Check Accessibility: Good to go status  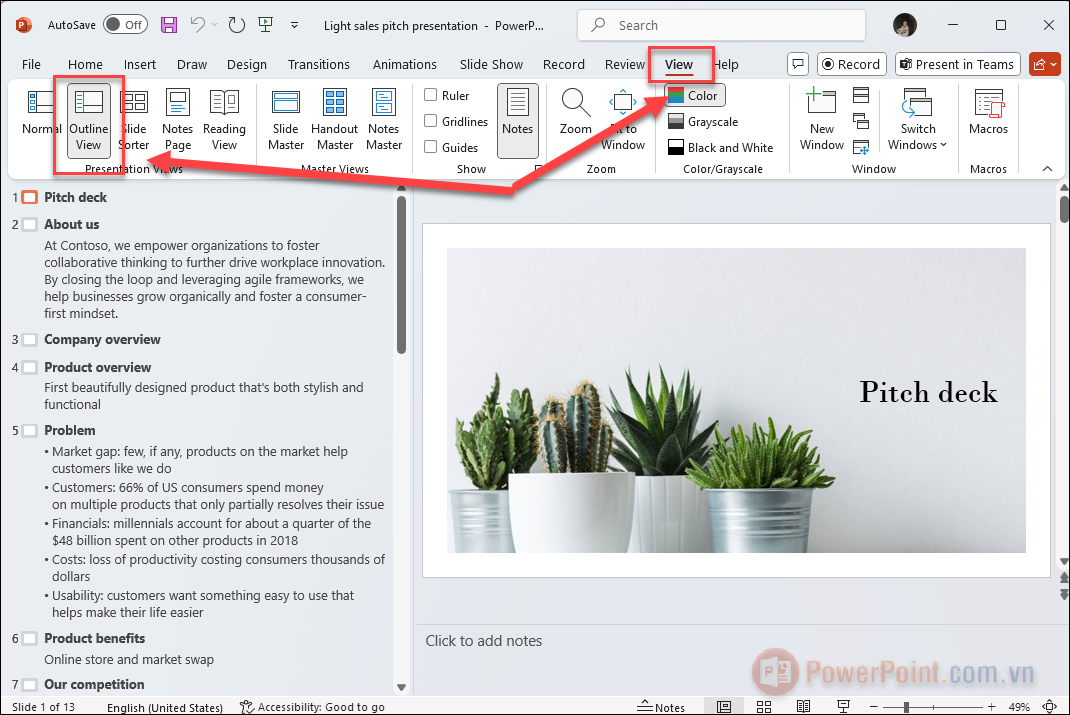click(313, 707)
